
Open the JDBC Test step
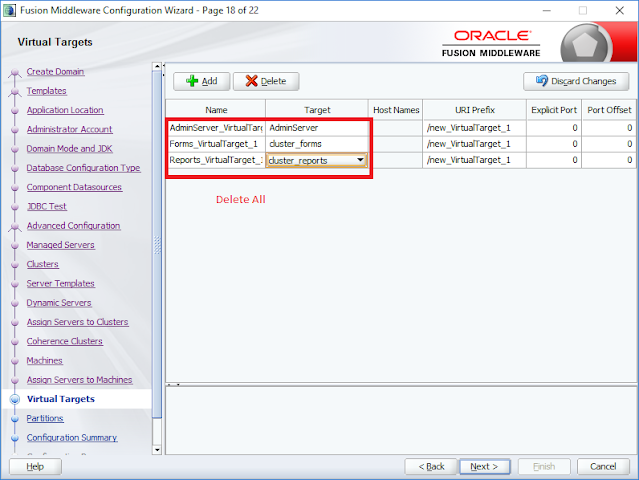coord(46,206)
